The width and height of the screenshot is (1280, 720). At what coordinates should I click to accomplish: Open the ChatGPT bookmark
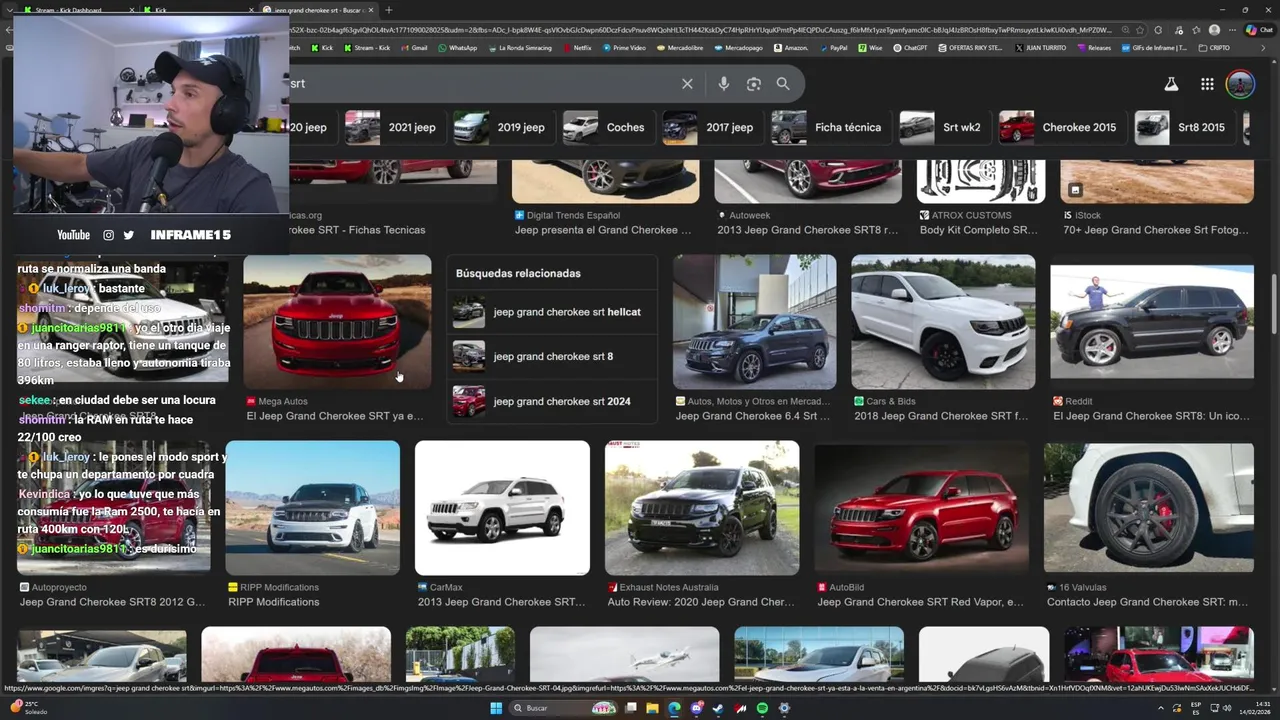(x=910, y=47)
